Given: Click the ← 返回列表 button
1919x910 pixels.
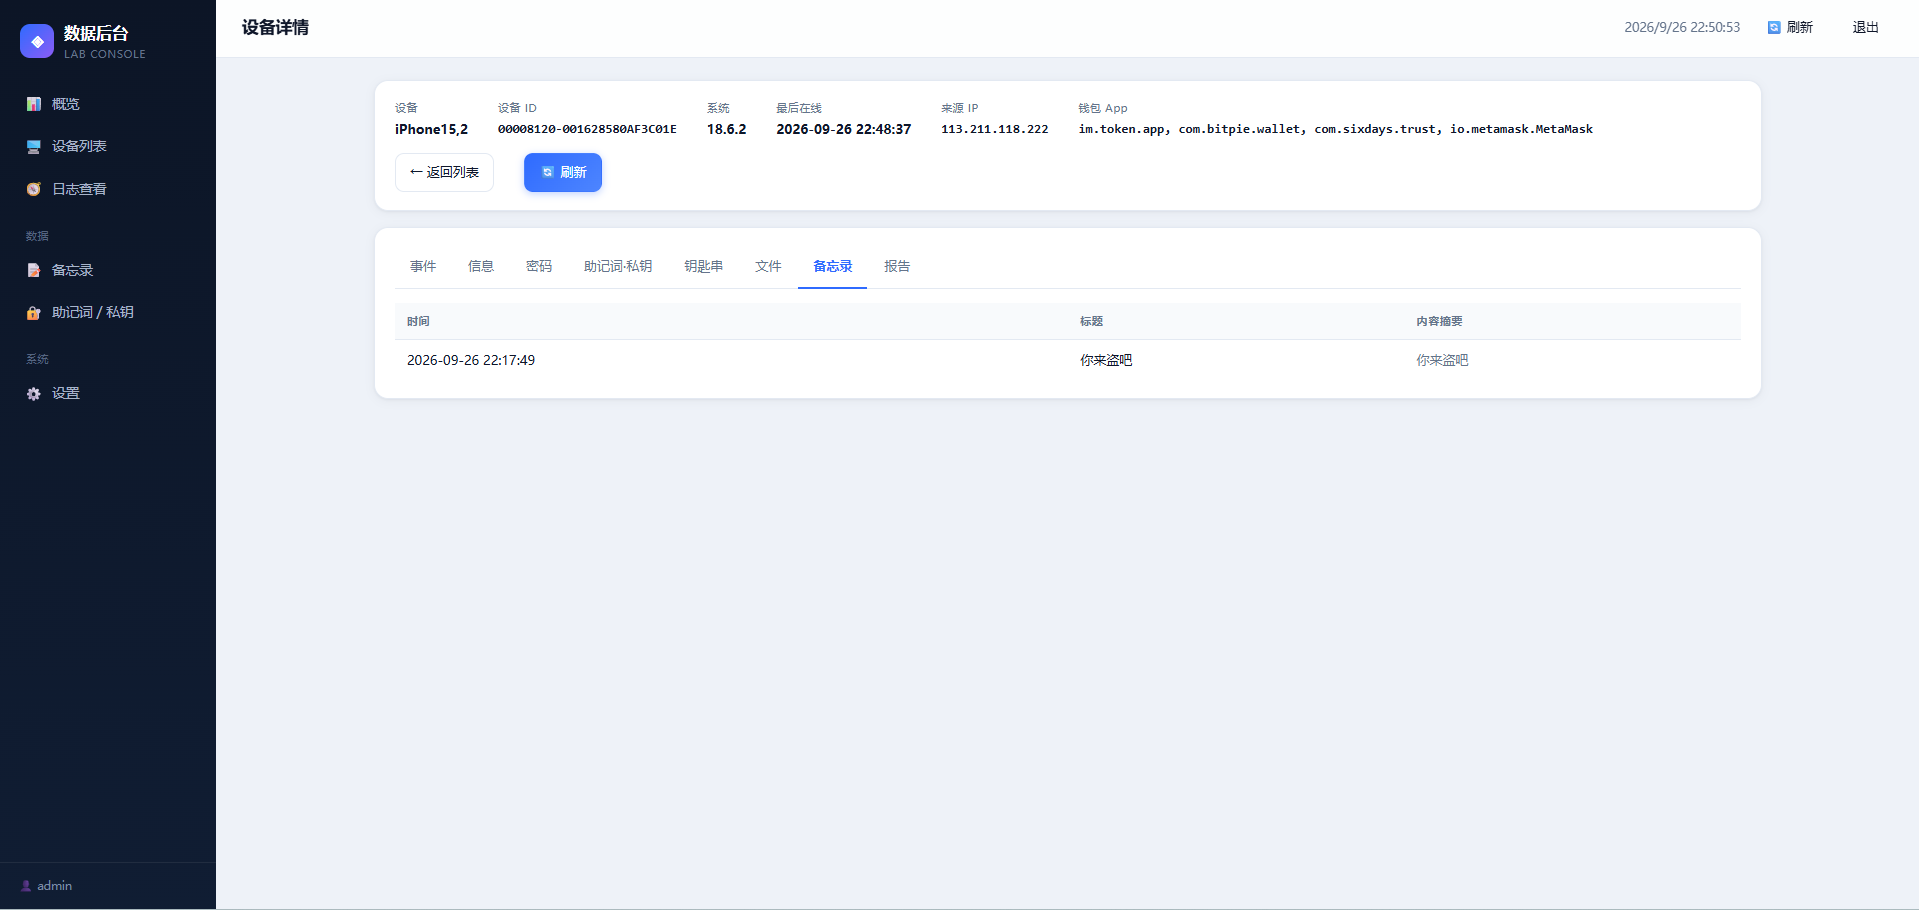Looking at the screenshot, I should pos(444,172).
